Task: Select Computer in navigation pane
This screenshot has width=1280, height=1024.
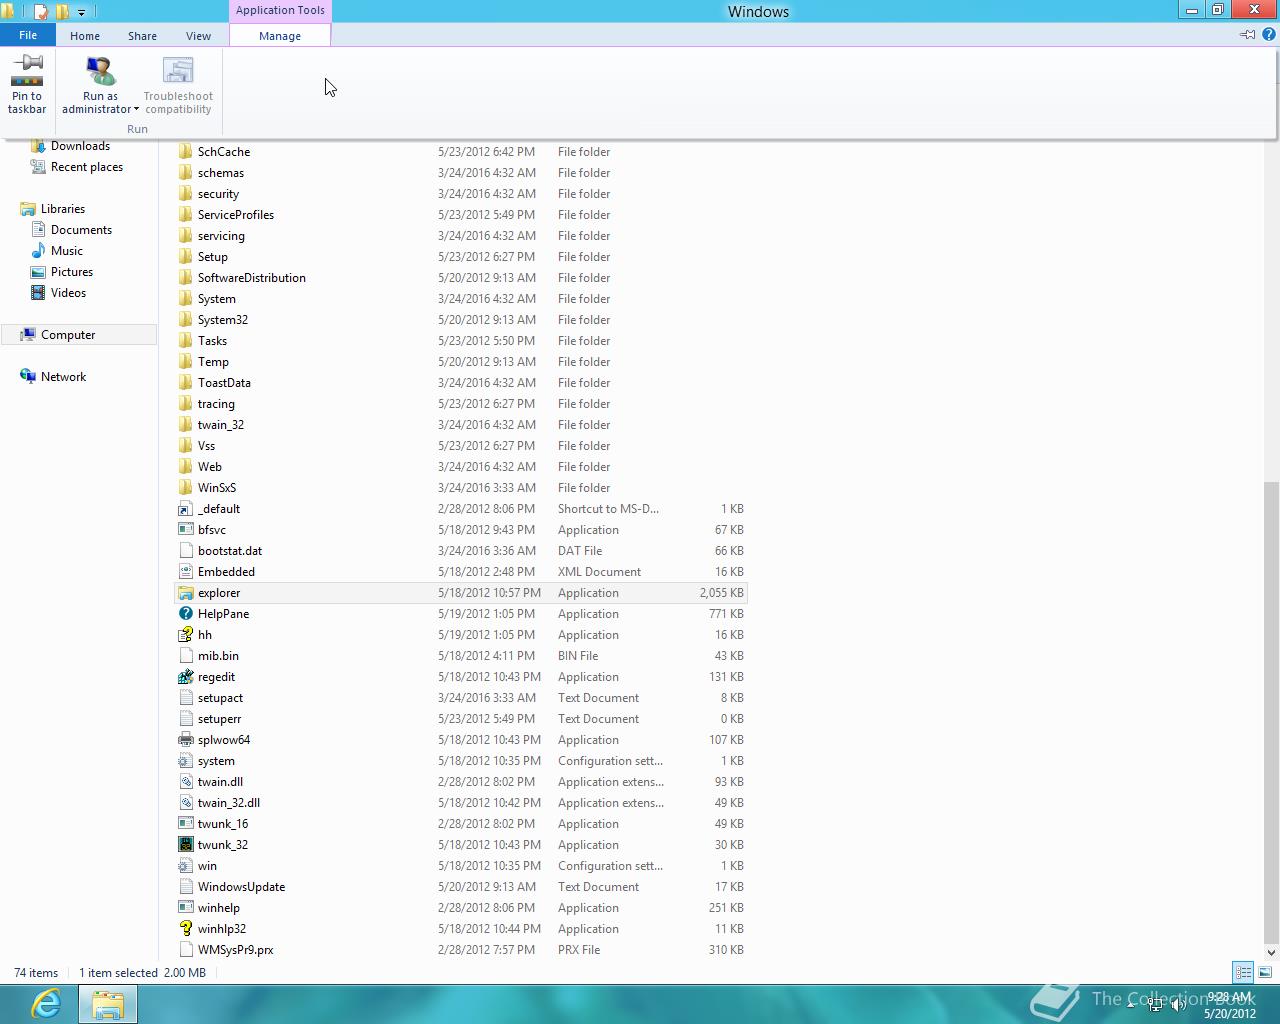Action: coord(78,335)
